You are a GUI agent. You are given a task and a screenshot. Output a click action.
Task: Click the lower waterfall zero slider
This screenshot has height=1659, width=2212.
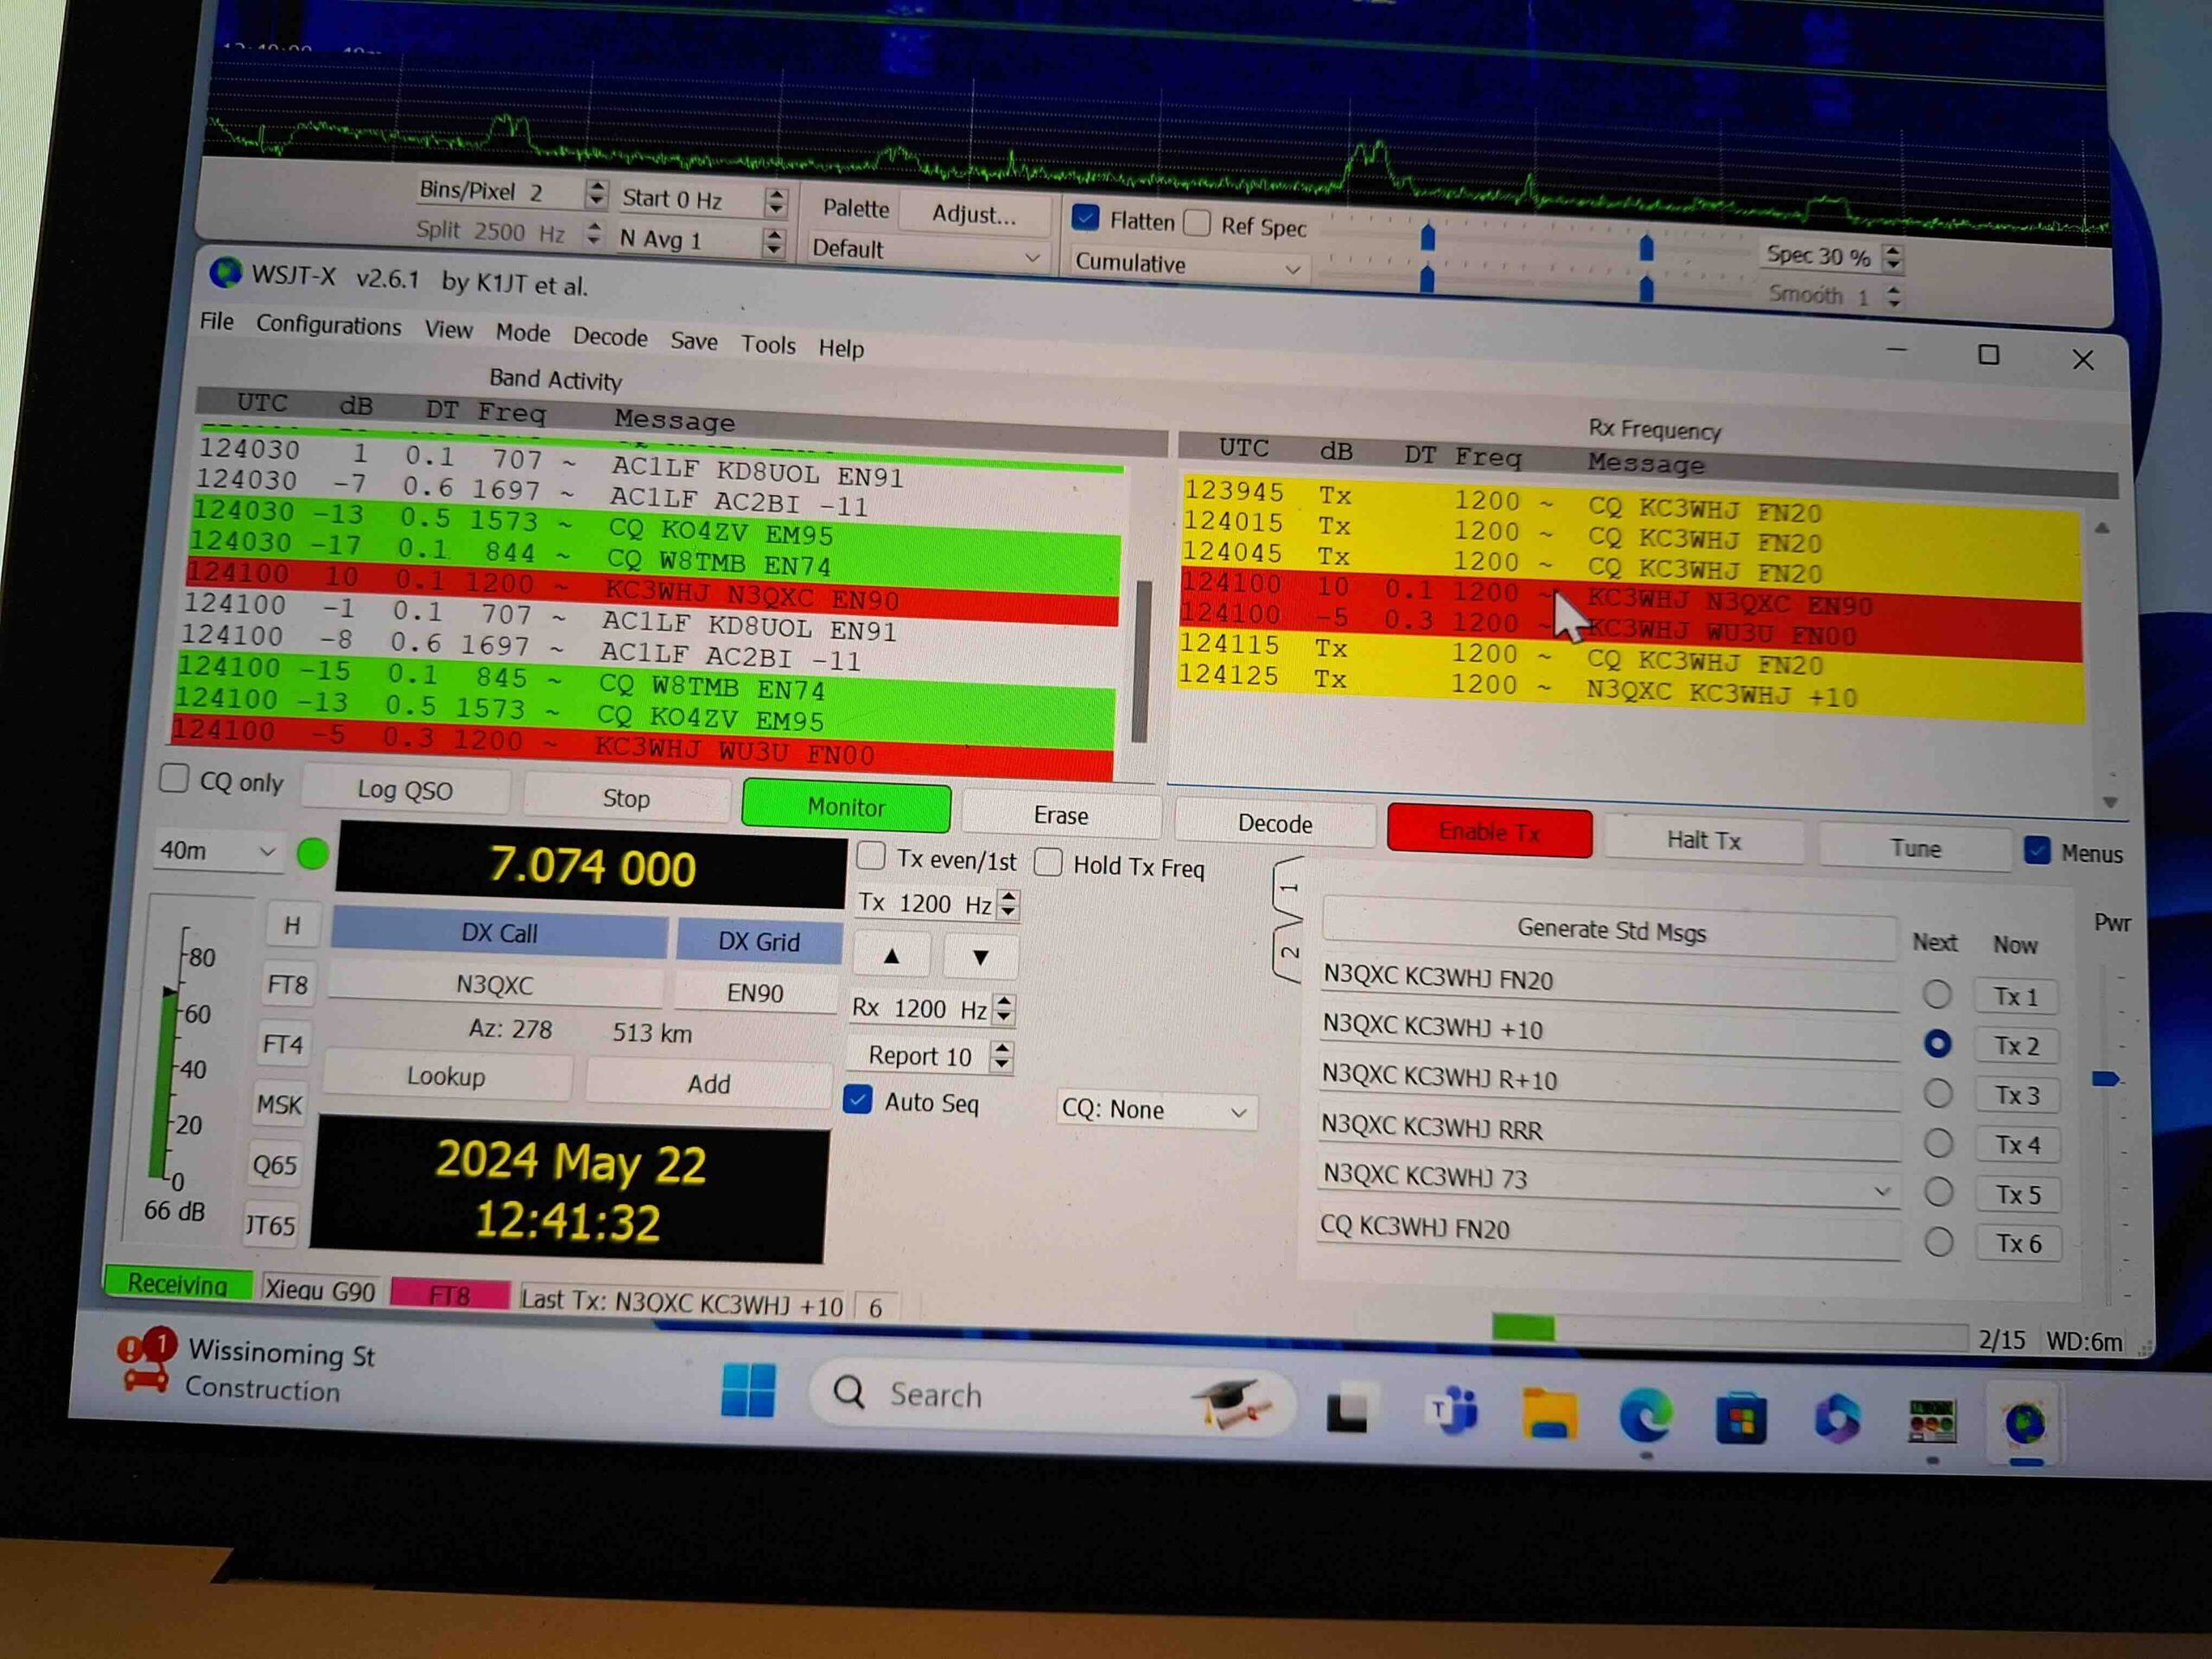click(1427, 279)
